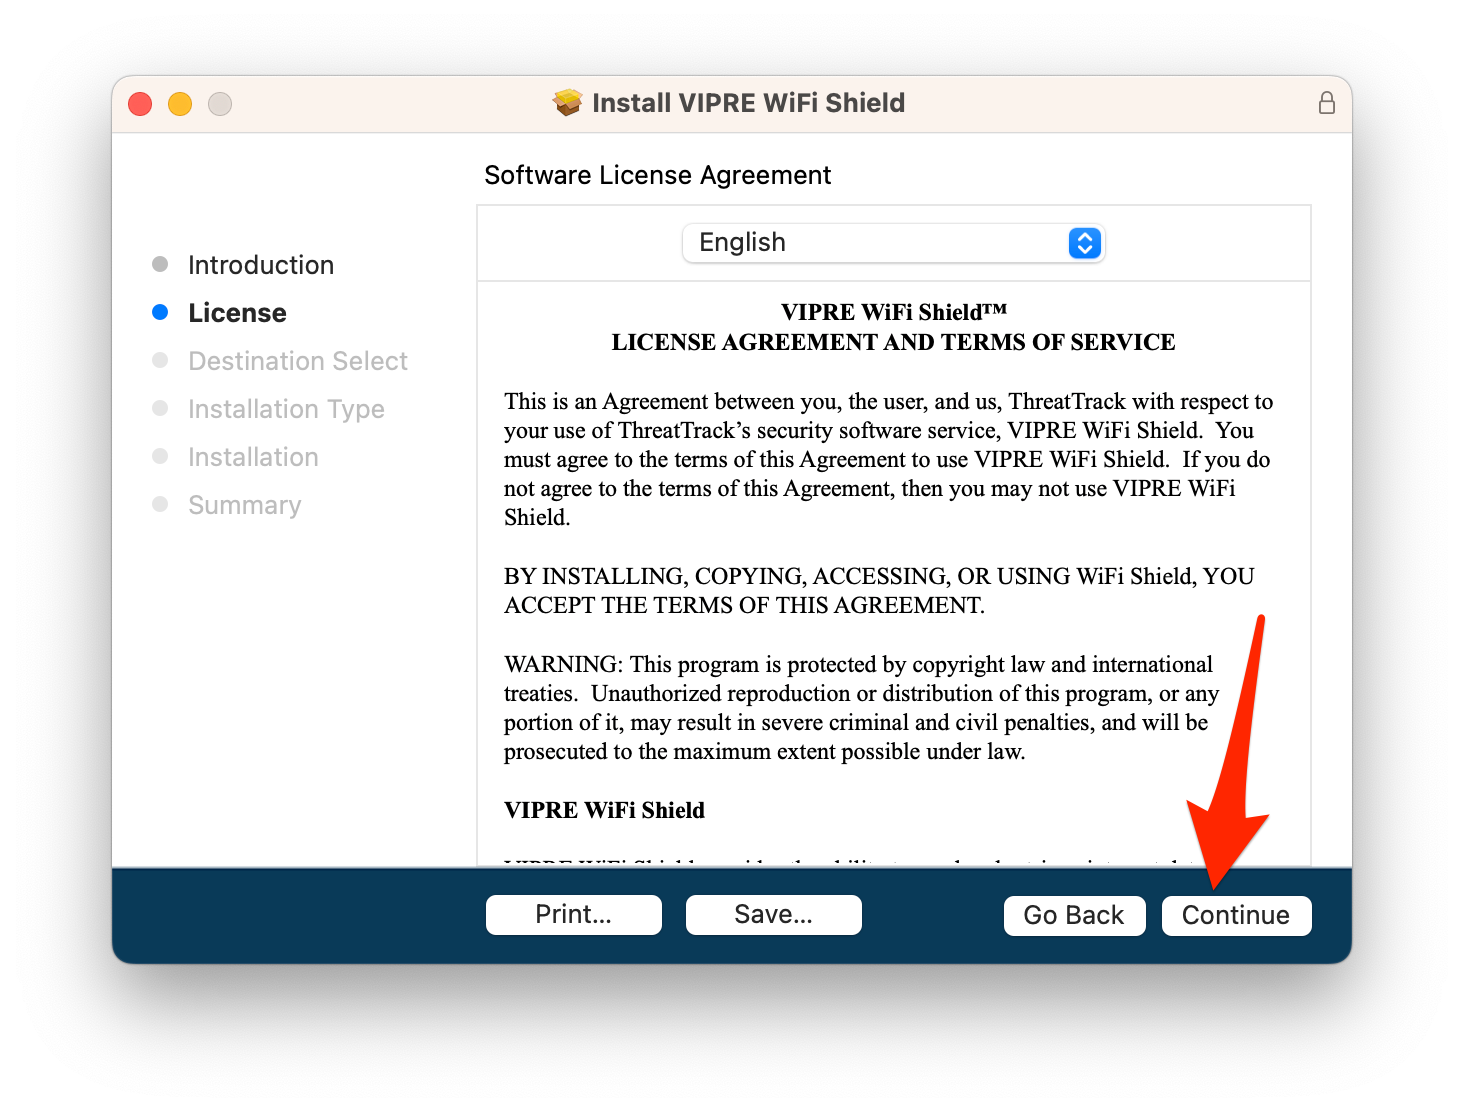
Task: Click the license agreement heading text
Action: click(893, 327)
